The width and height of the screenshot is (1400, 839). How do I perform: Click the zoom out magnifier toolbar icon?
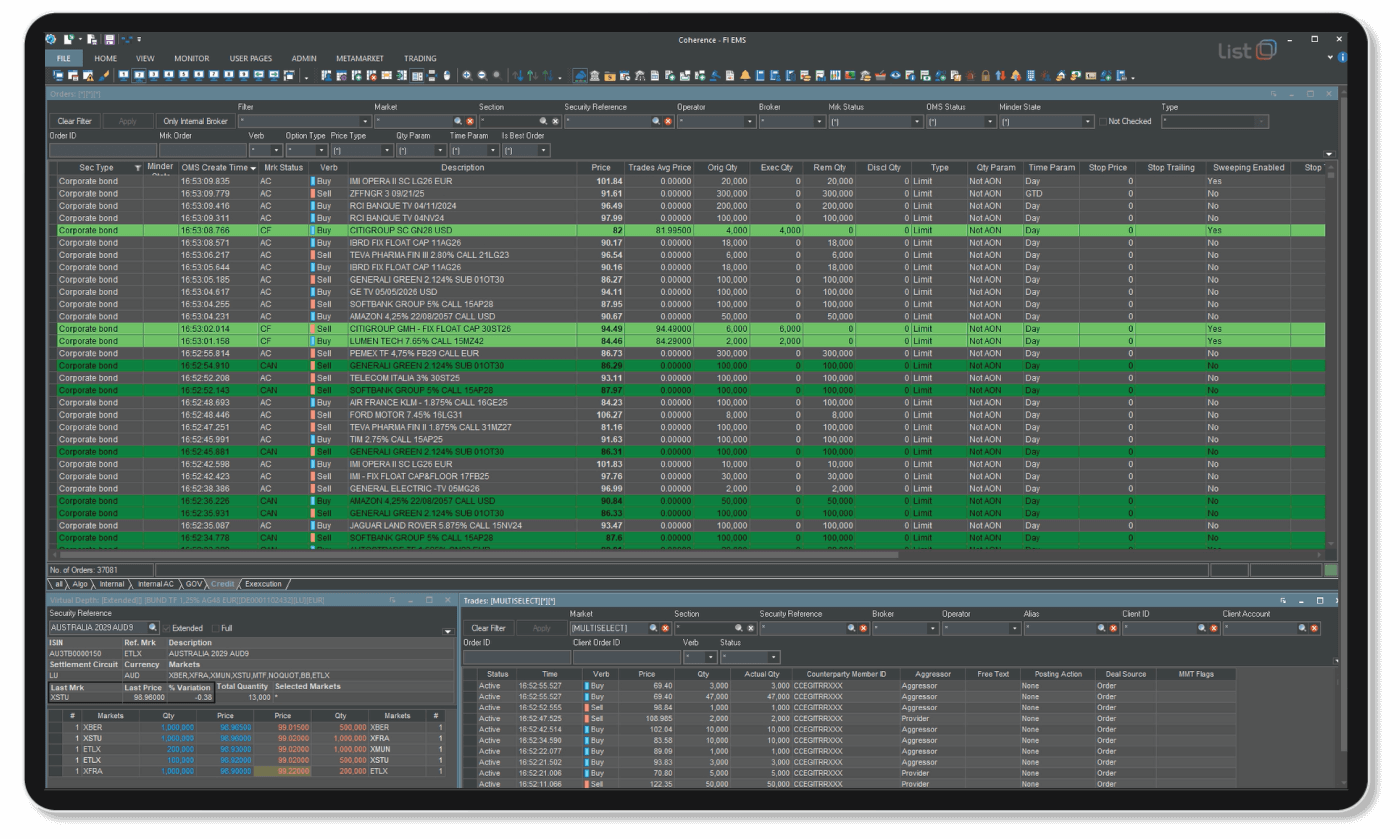(x=482, y=76)
